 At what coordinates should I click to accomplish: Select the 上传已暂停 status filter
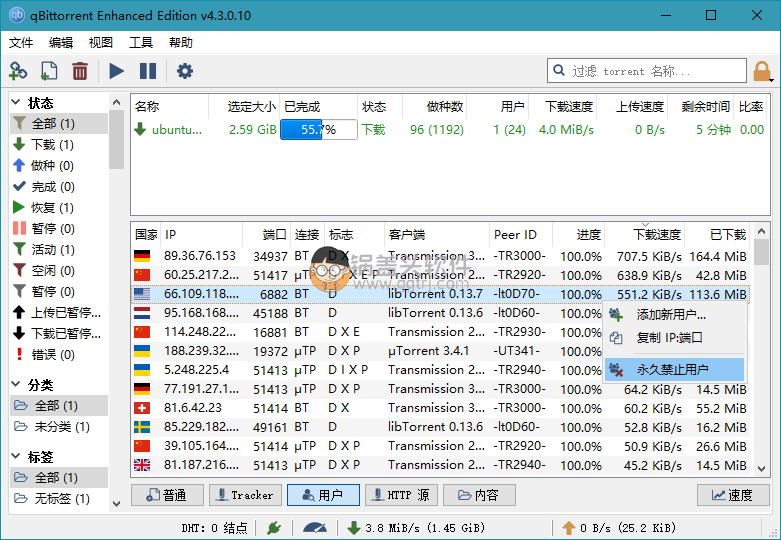59,312
